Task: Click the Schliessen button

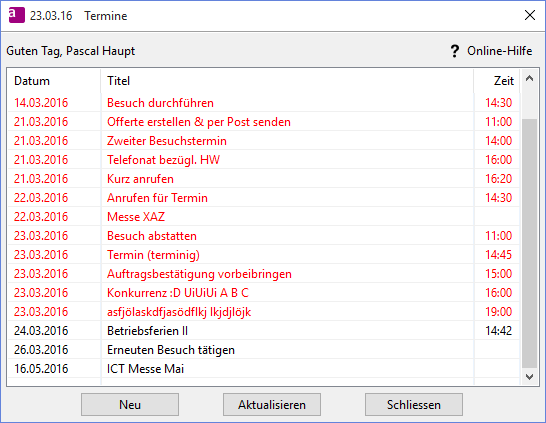Action: pyautogui.click(x=414, y=405)
